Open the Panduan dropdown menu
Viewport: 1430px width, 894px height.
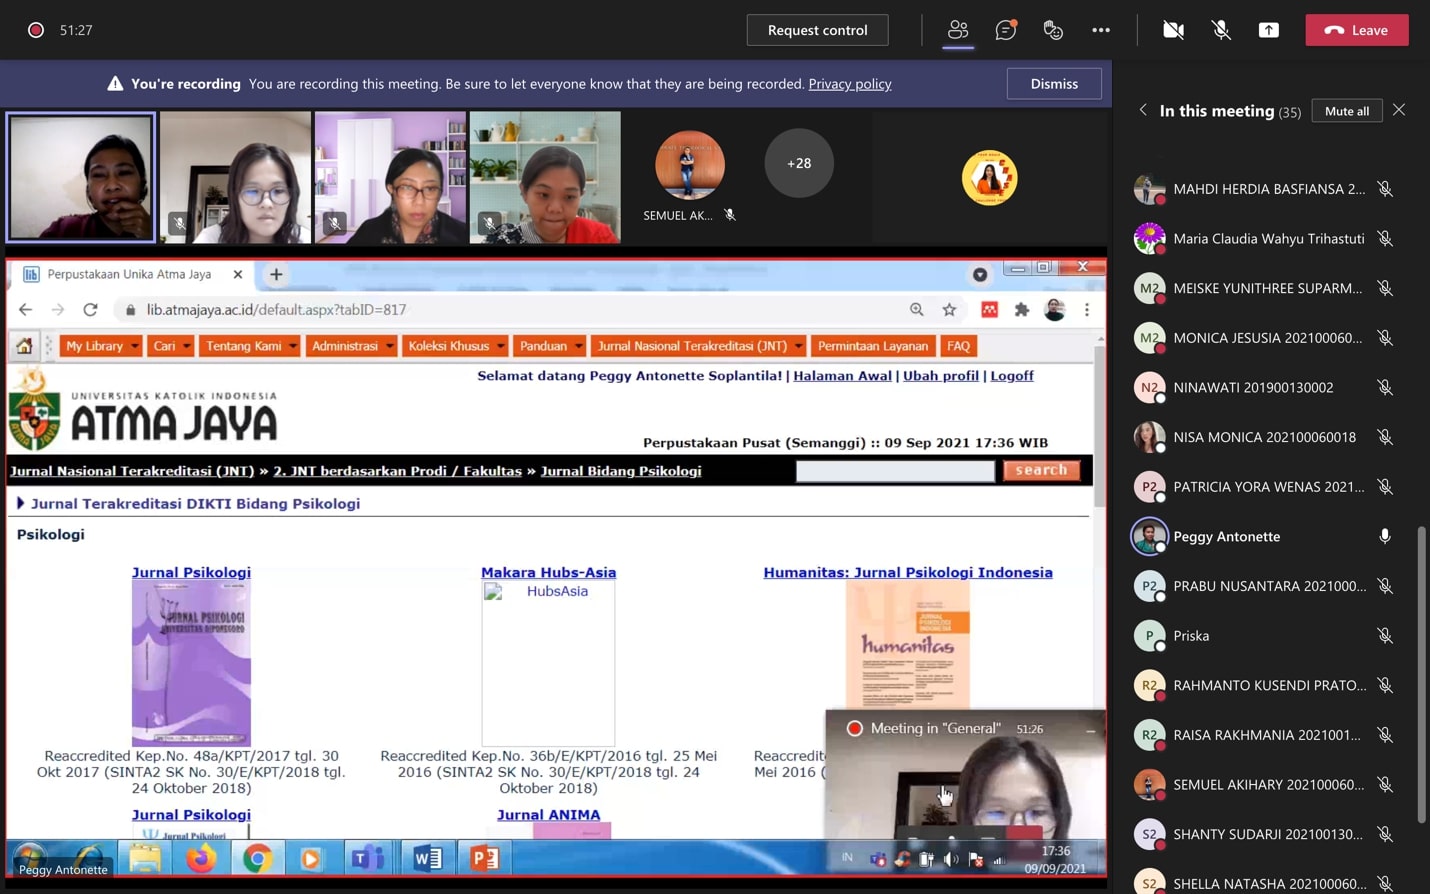click(550, 346)
